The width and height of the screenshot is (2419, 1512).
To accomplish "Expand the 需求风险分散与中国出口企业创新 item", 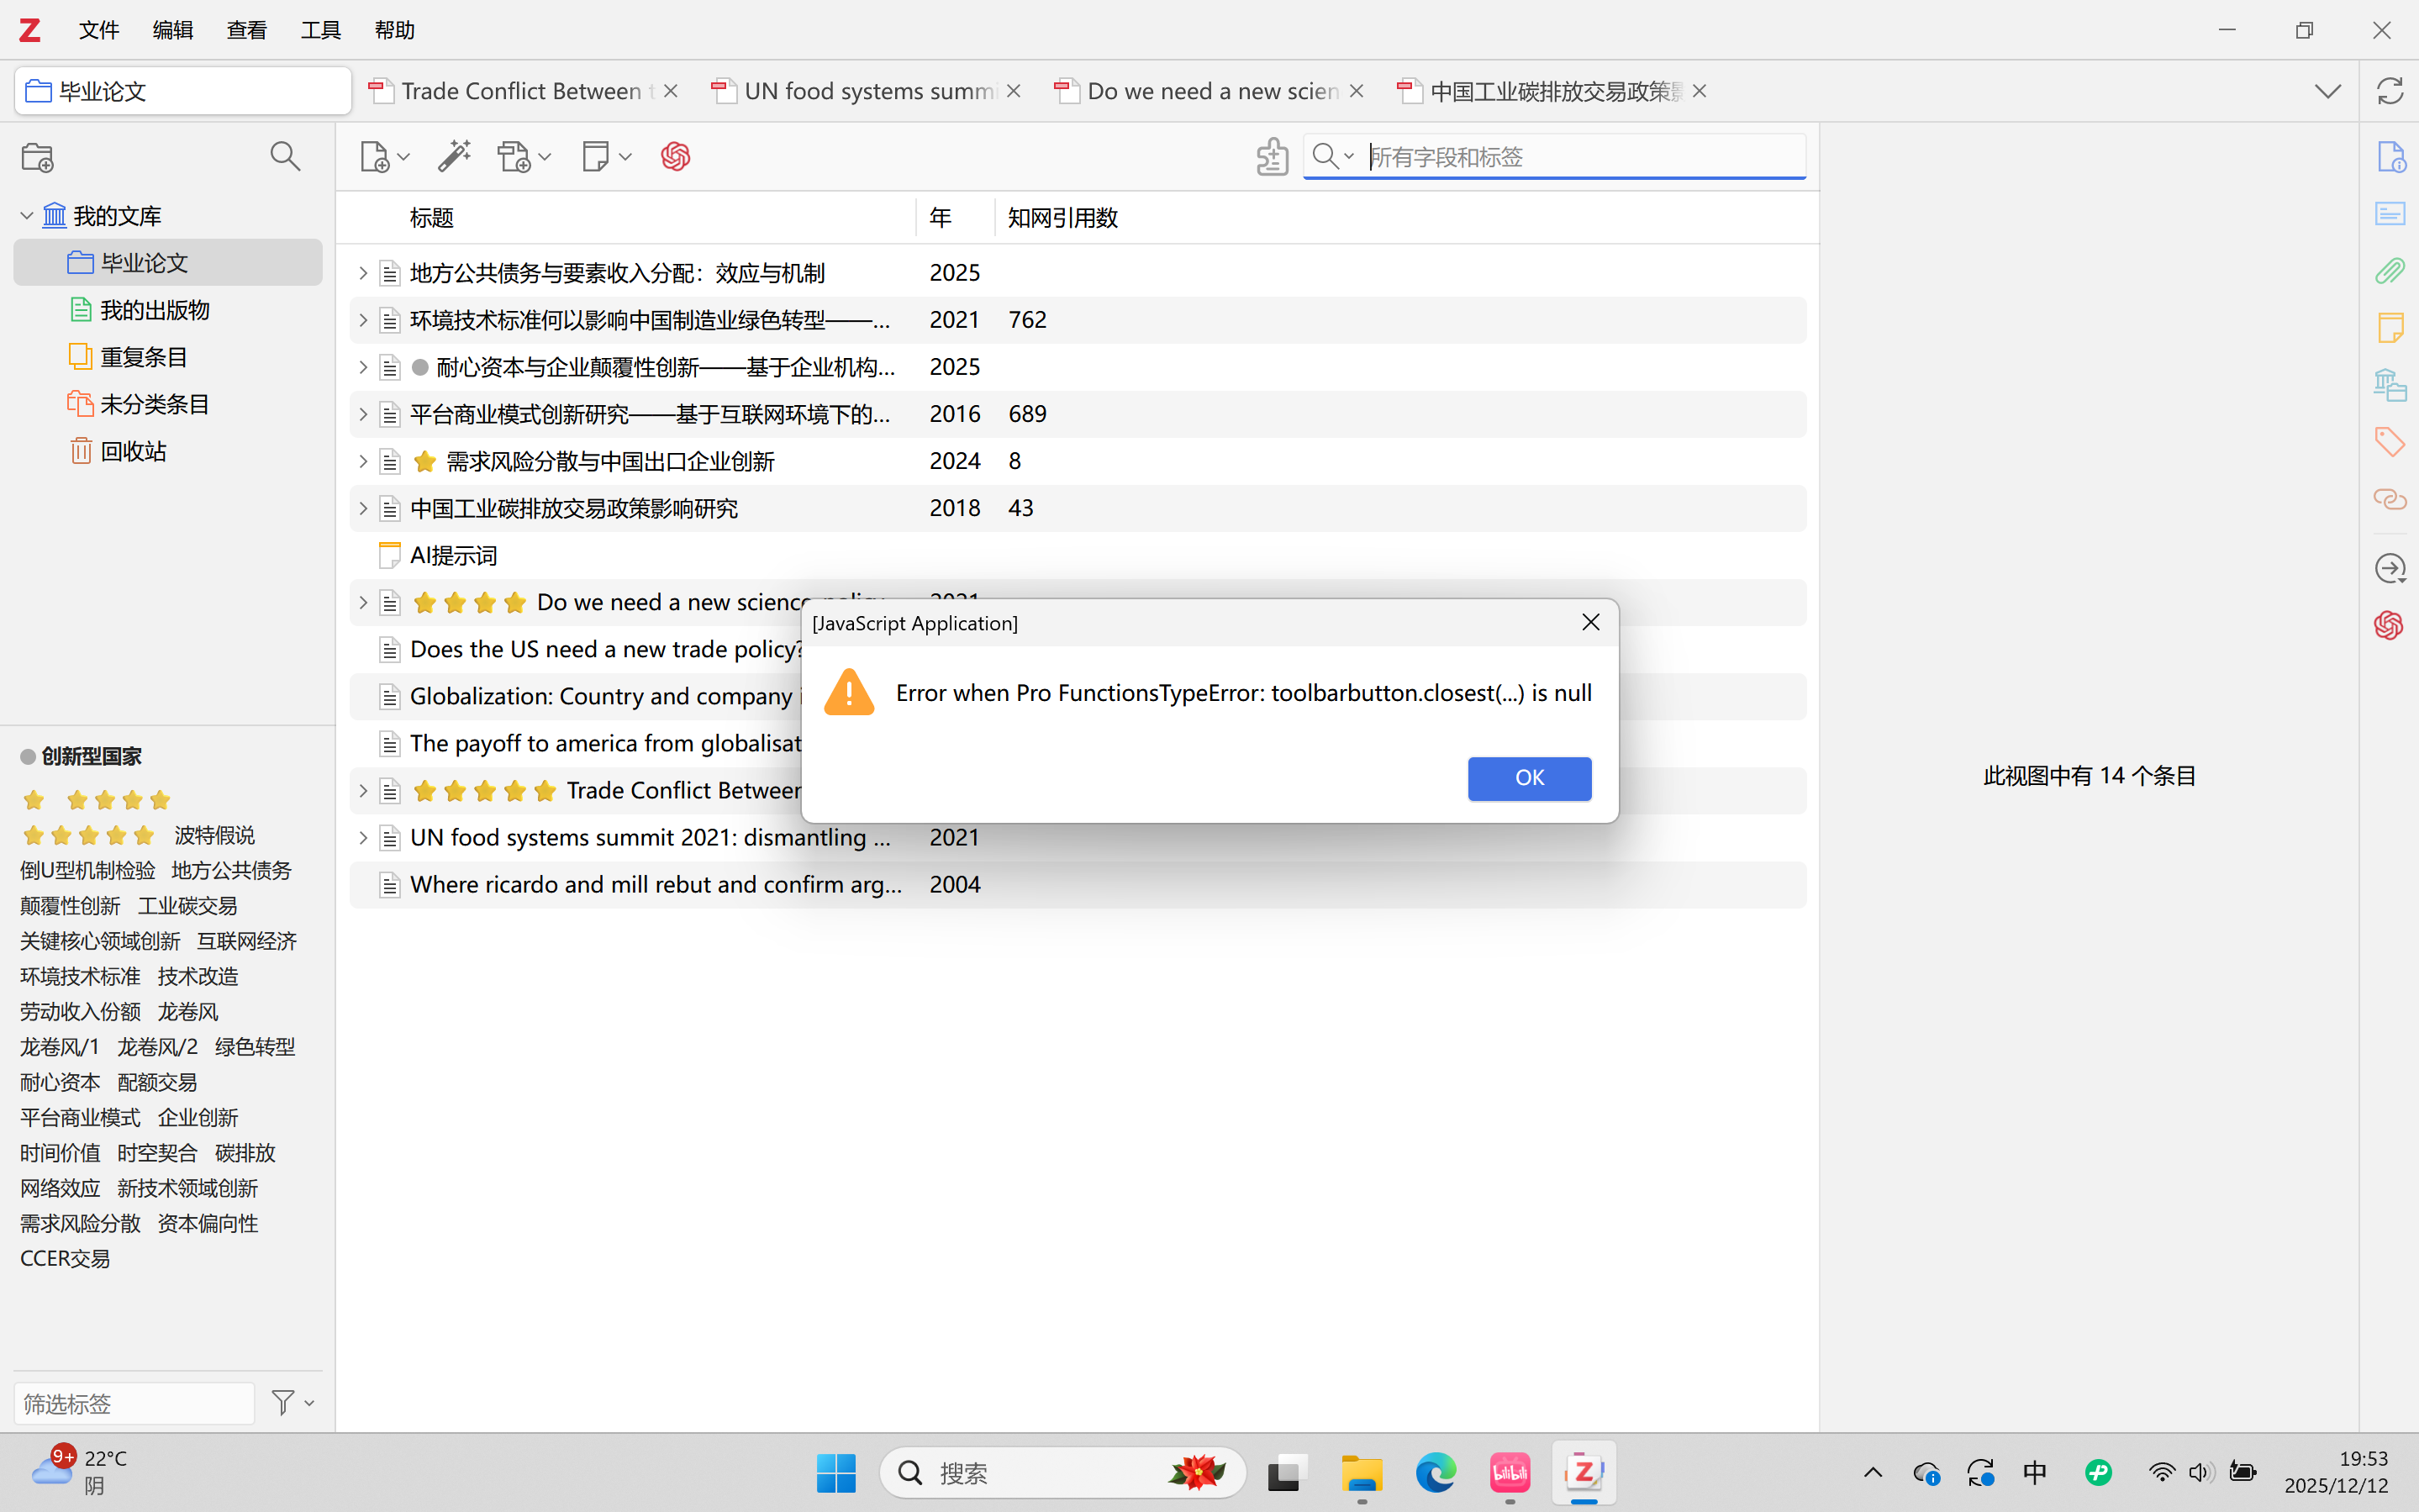I will coord(363,461).
